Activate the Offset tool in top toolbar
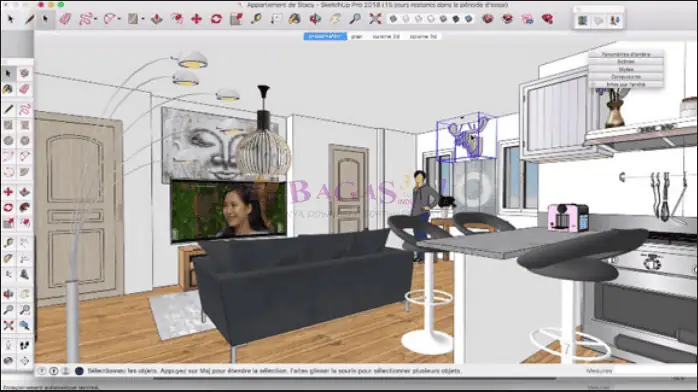Screen dimensions: 698x392 coord(177,19)
